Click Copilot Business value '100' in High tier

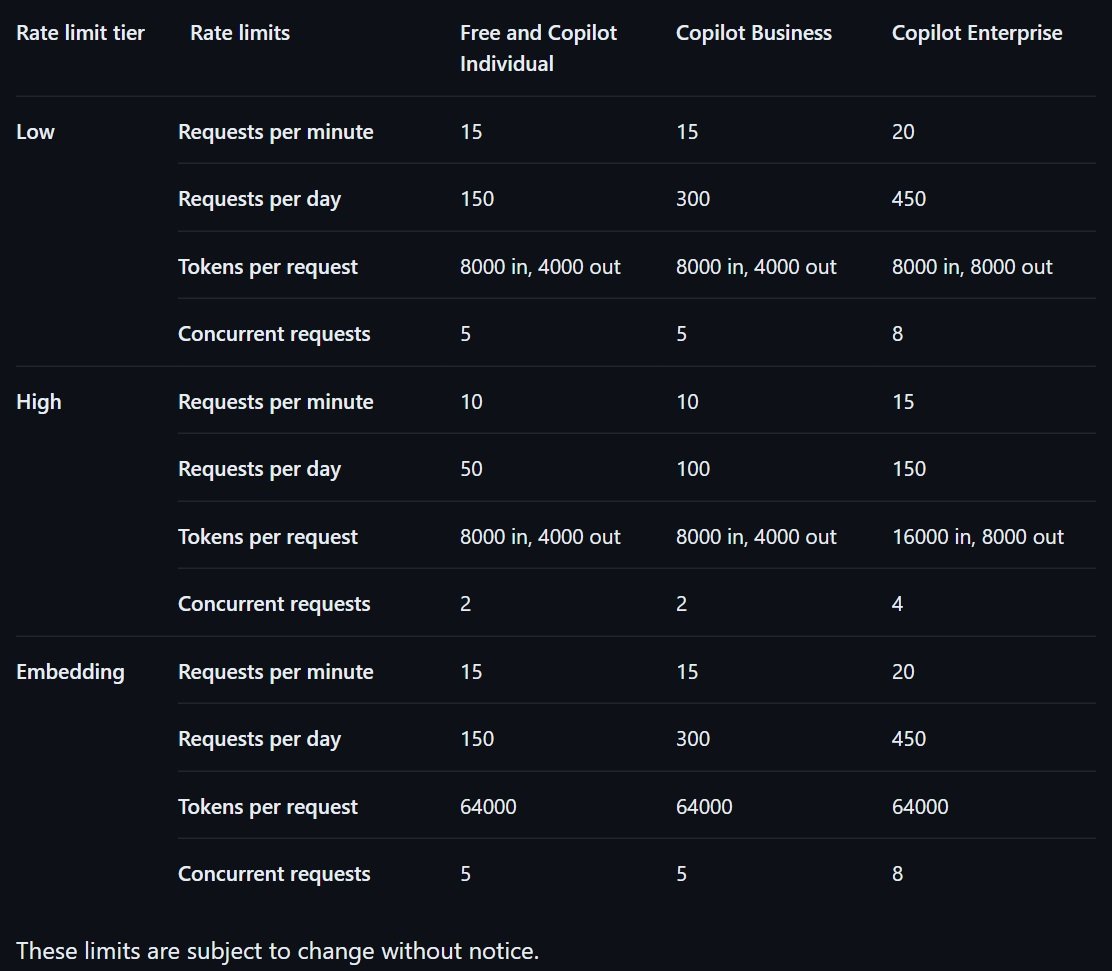pyautogui.click(x=692, y=469)
